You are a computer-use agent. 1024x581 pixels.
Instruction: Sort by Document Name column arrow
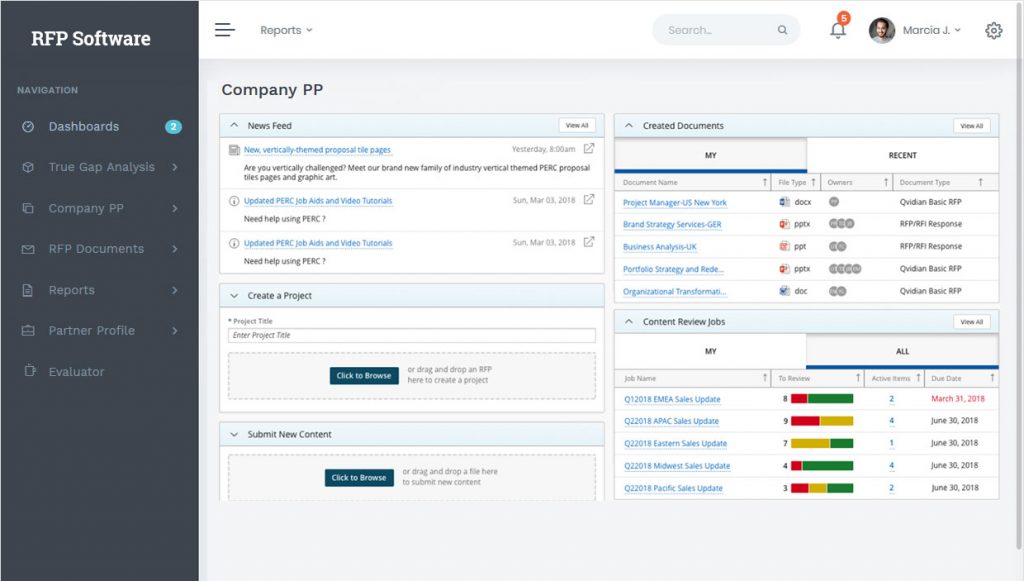pyautogui.click(x=766, y=182)
